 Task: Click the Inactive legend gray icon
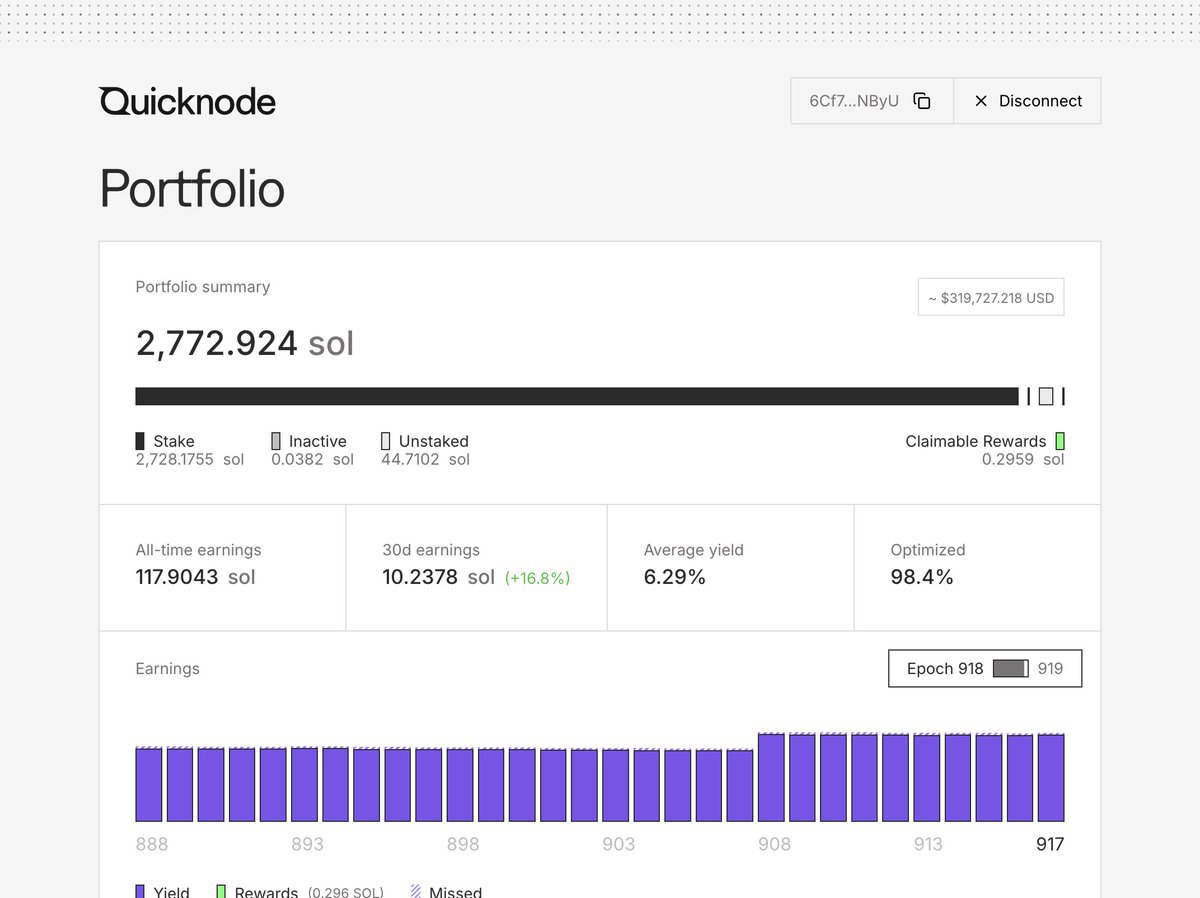click(x=276, y=441)
